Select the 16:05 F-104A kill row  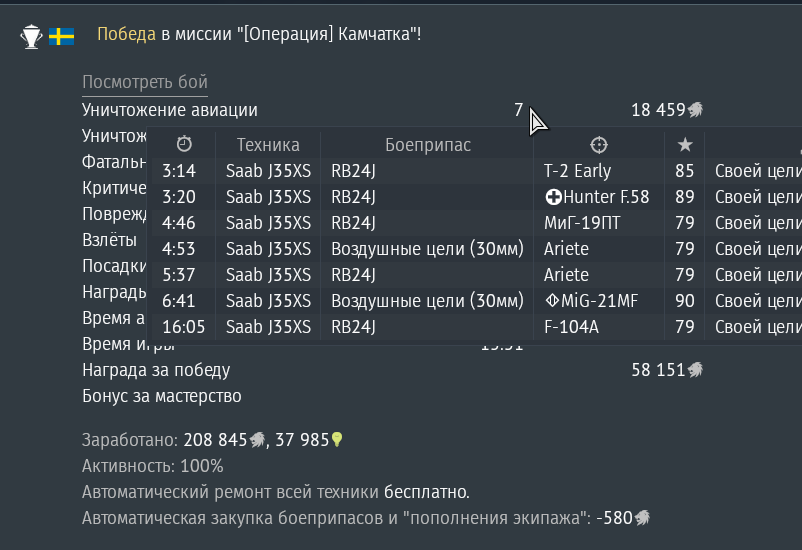point(477,327)
